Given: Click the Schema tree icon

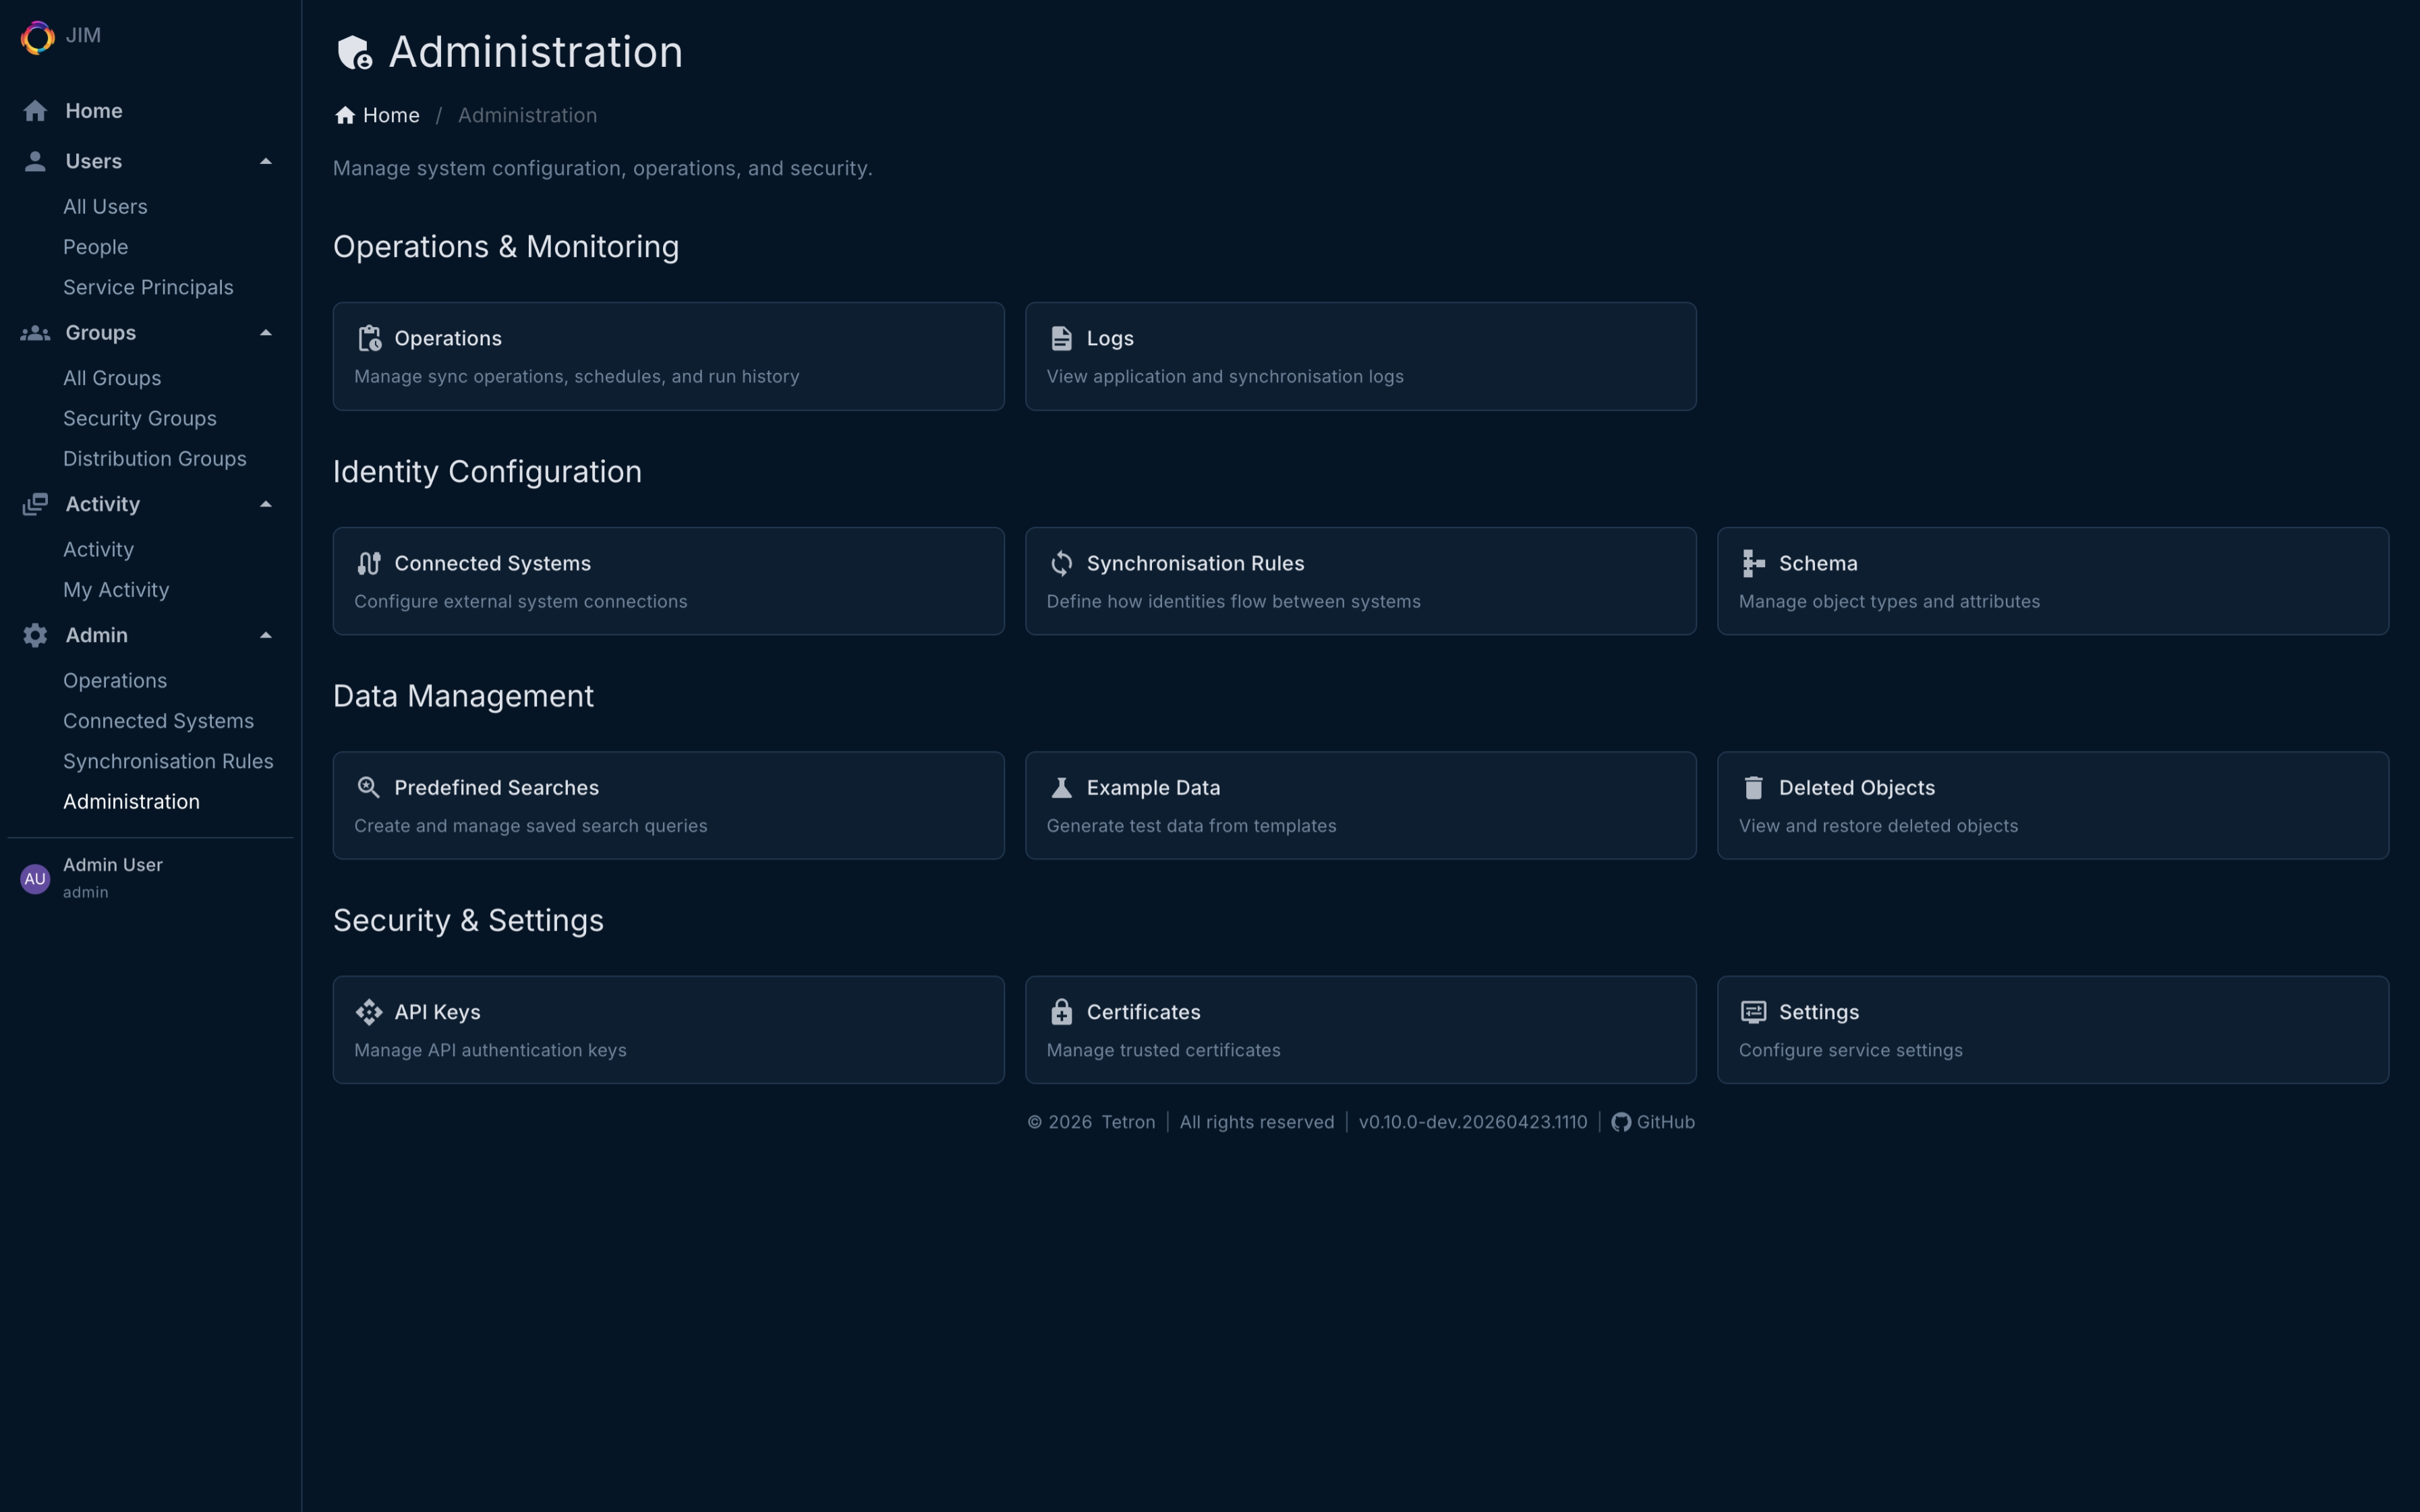Looking at the screenshot, I should pos(1753,563).
